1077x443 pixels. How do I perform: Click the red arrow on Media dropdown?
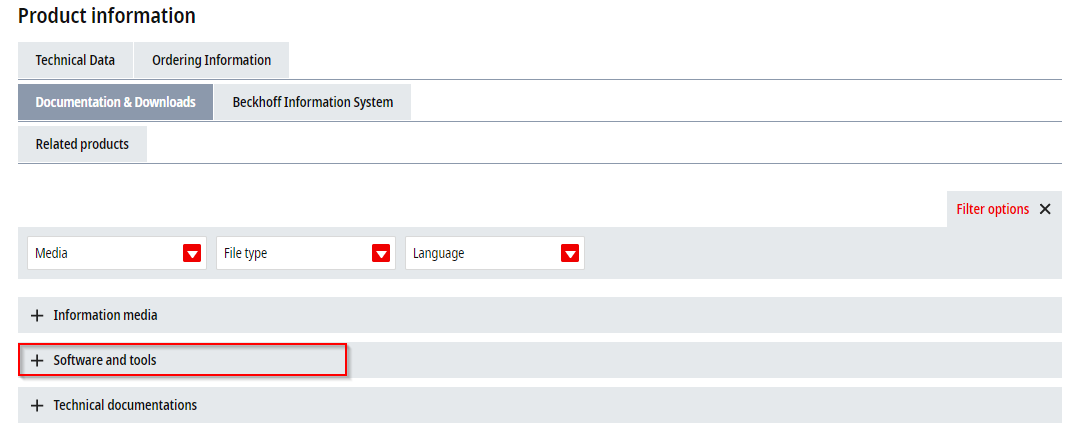pos(192,253)
